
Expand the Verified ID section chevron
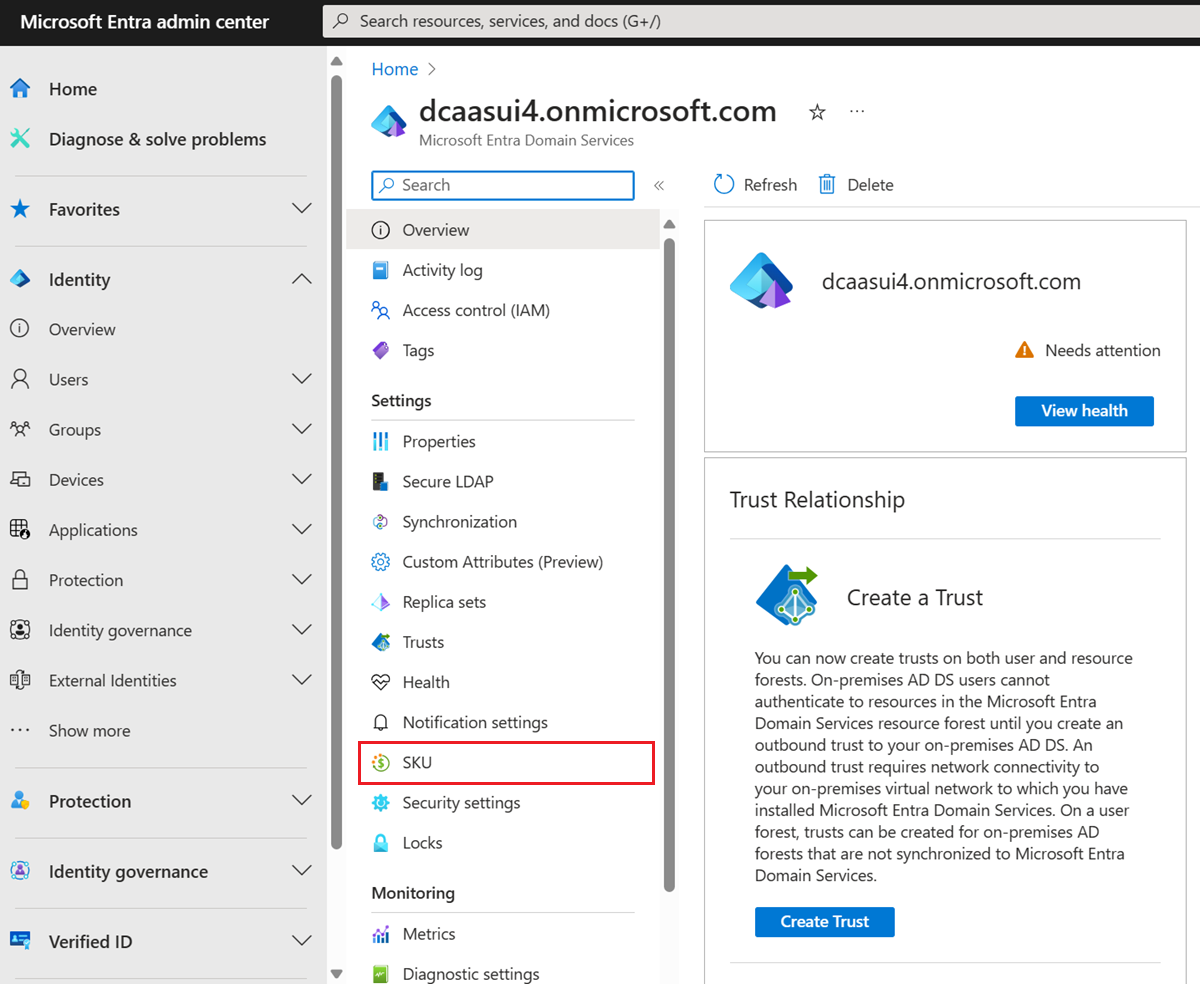[301, 941]
